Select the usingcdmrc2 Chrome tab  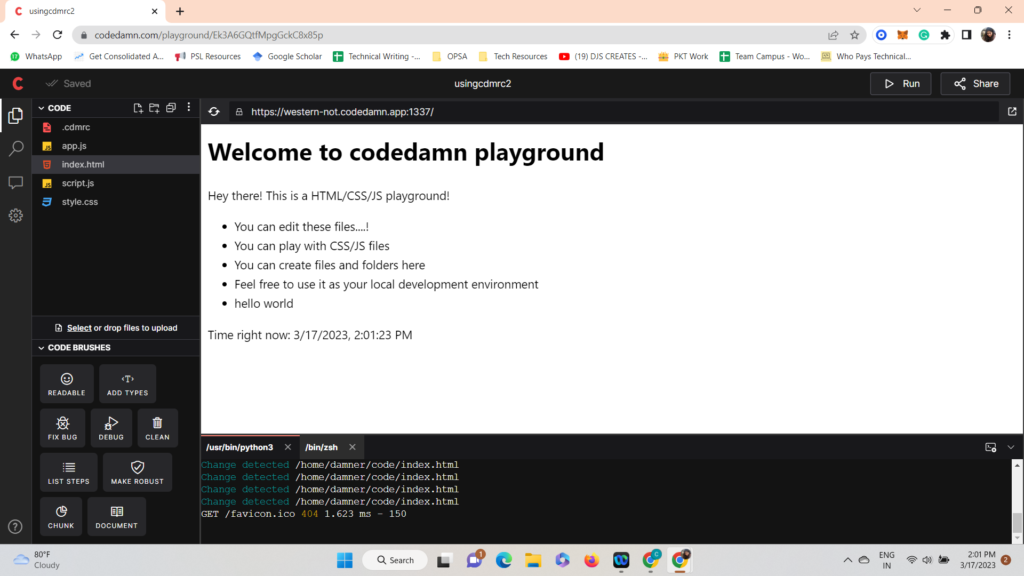pyautogui.click(x=85, y=11)
